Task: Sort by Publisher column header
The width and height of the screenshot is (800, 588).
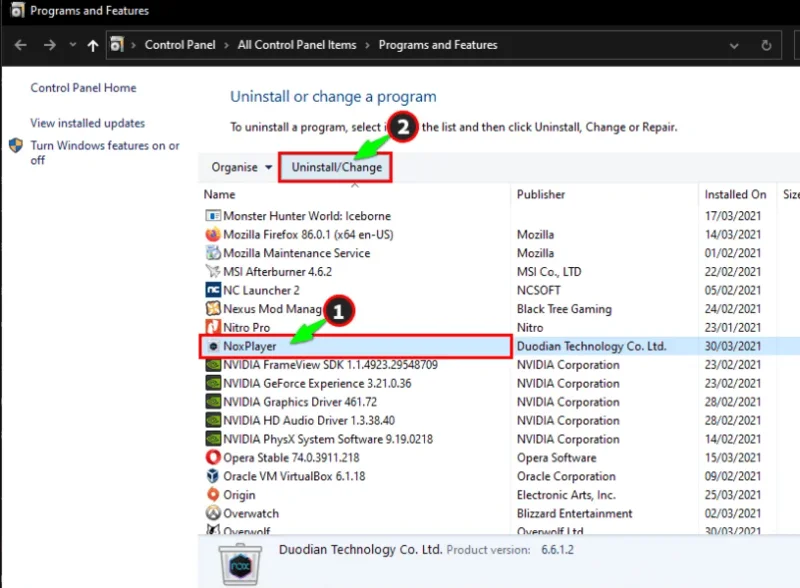Action: click(541, 194)
